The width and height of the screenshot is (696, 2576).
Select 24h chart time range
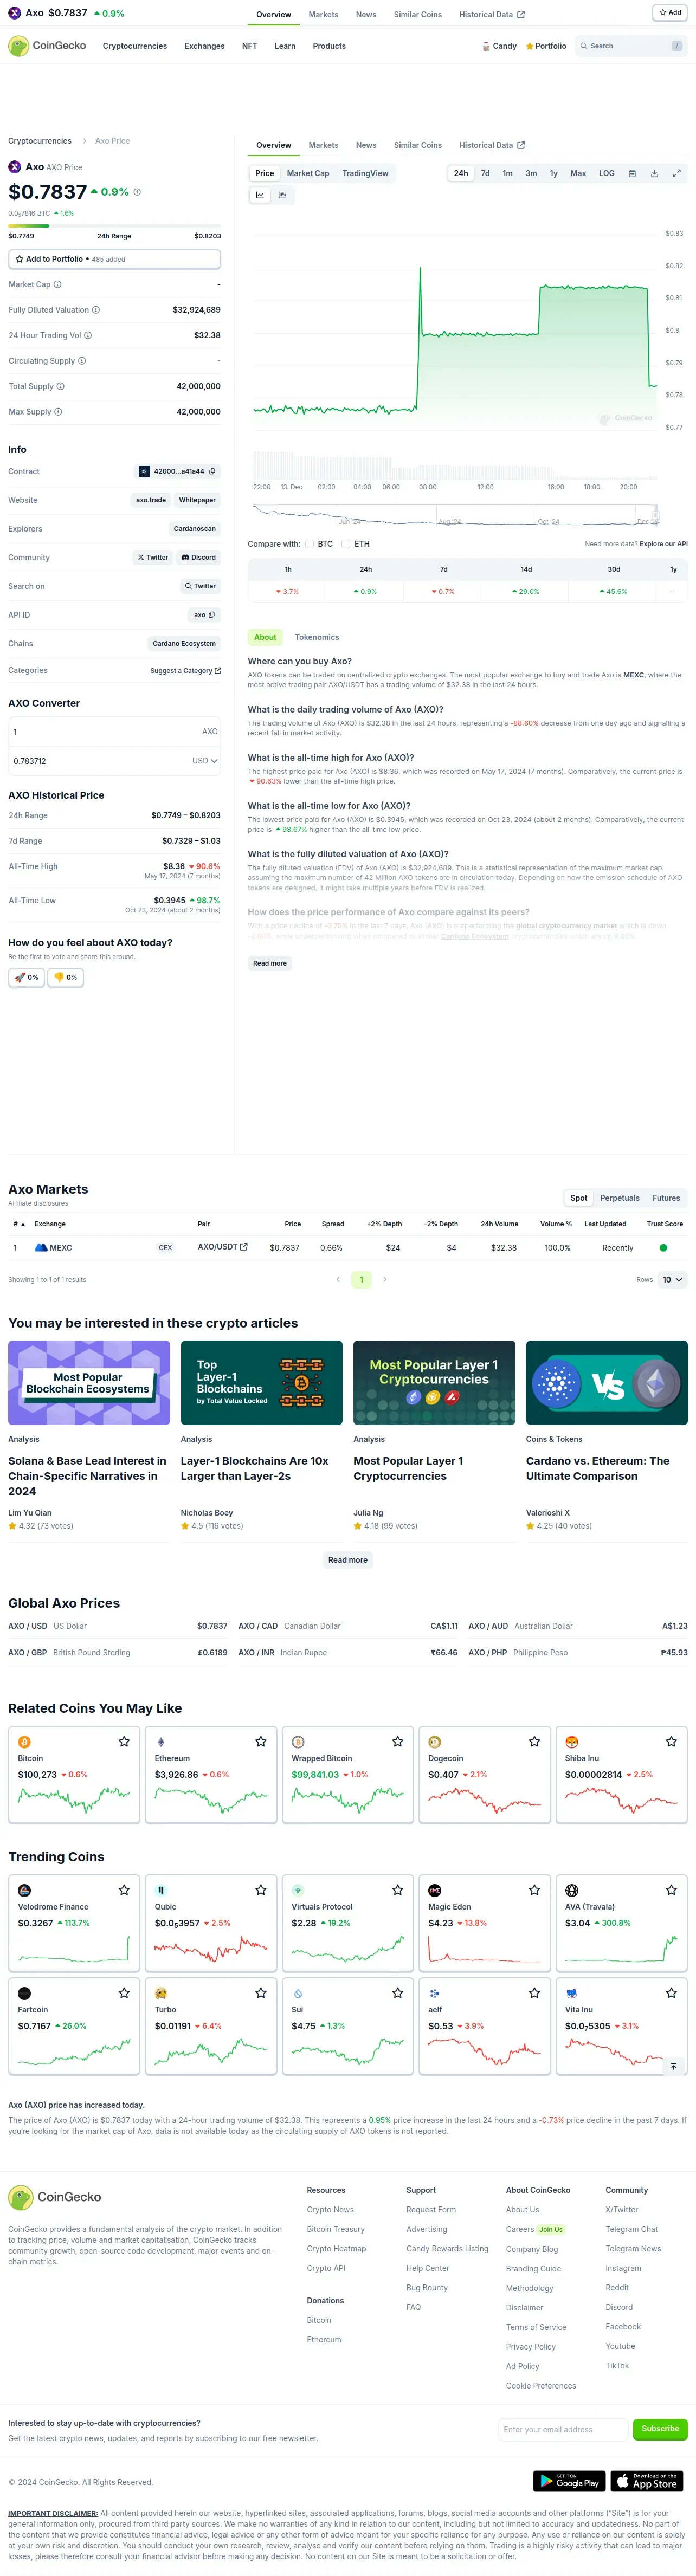461,173
